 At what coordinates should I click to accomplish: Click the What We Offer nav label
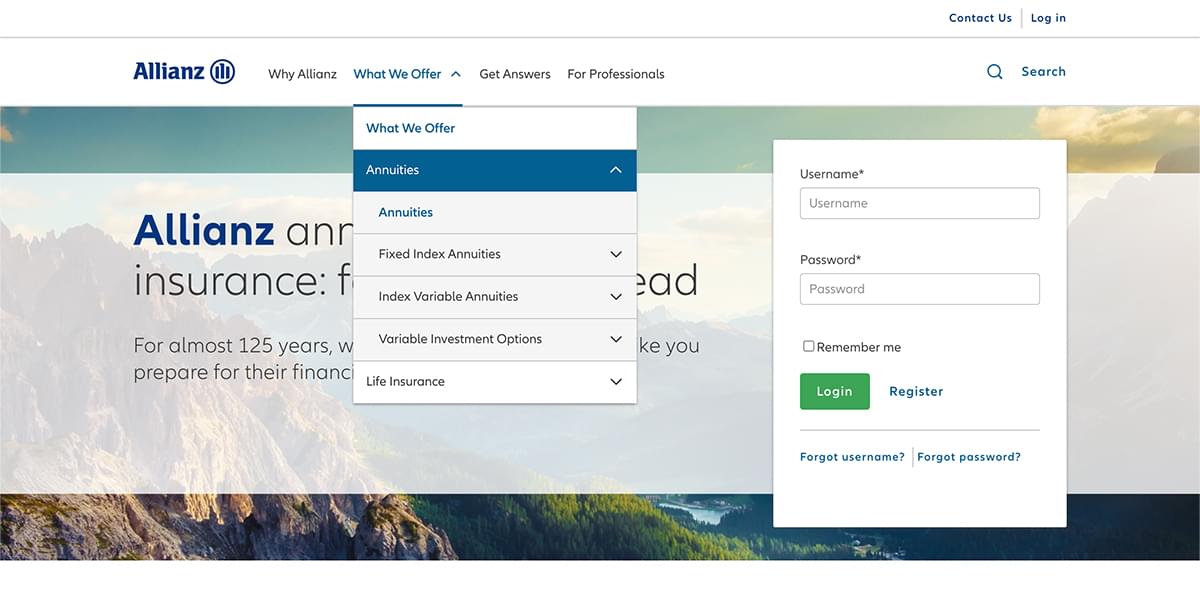pyautogui.click(x=397, y=74)
